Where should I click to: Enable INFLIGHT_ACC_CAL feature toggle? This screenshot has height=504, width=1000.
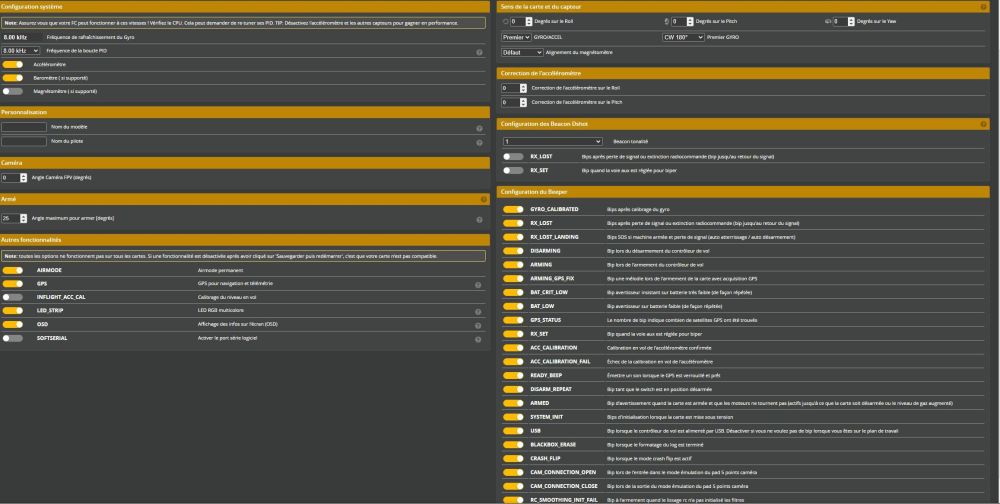(12, 297)
